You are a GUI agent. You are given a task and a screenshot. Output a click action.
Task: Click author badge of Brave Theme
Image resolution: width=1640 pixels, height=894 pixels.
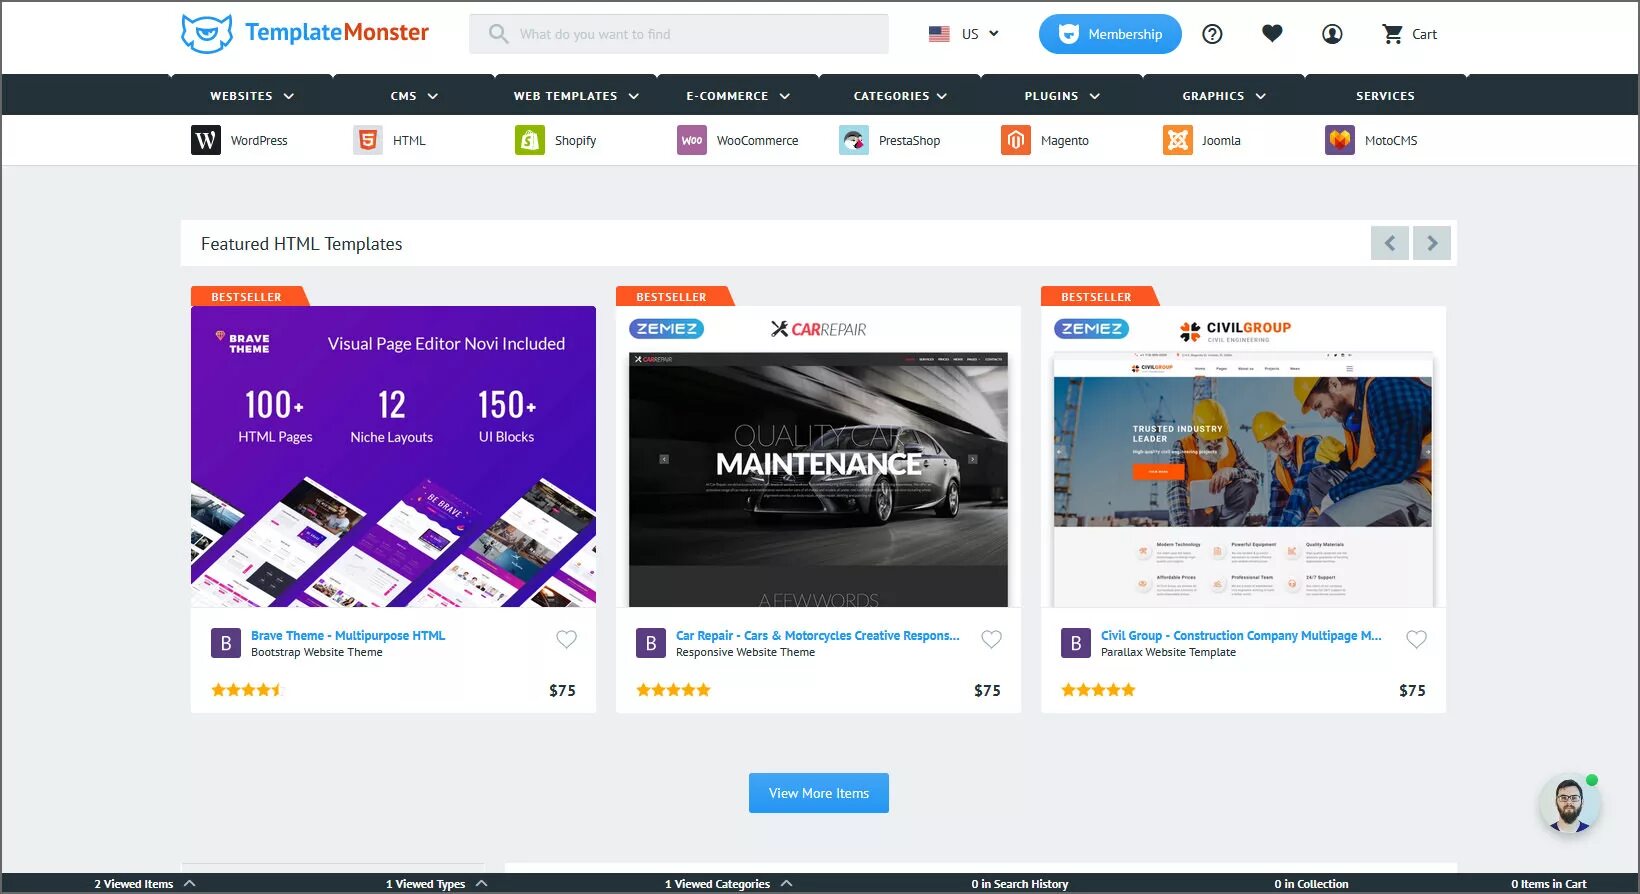pos(226,643)
